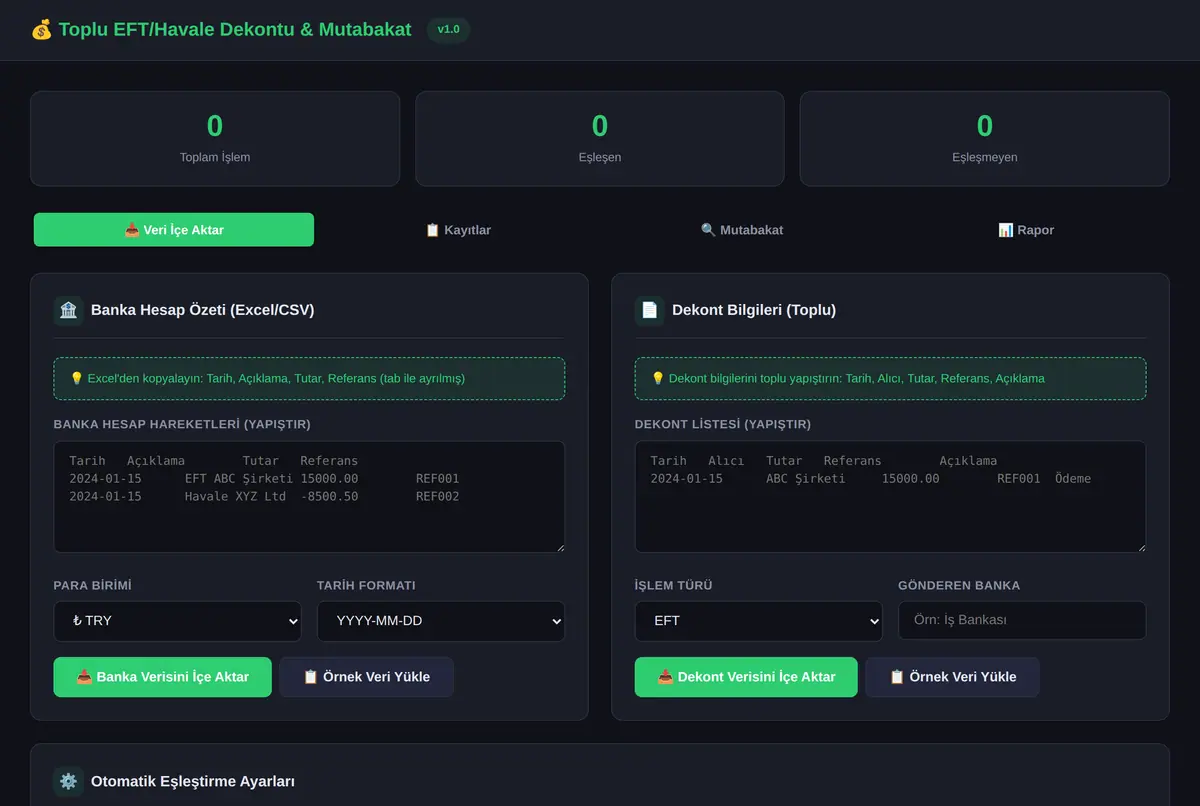Click the Eşleşen counter card
The height and width of the screenshot is (806, 1200).
click(600, 139)
